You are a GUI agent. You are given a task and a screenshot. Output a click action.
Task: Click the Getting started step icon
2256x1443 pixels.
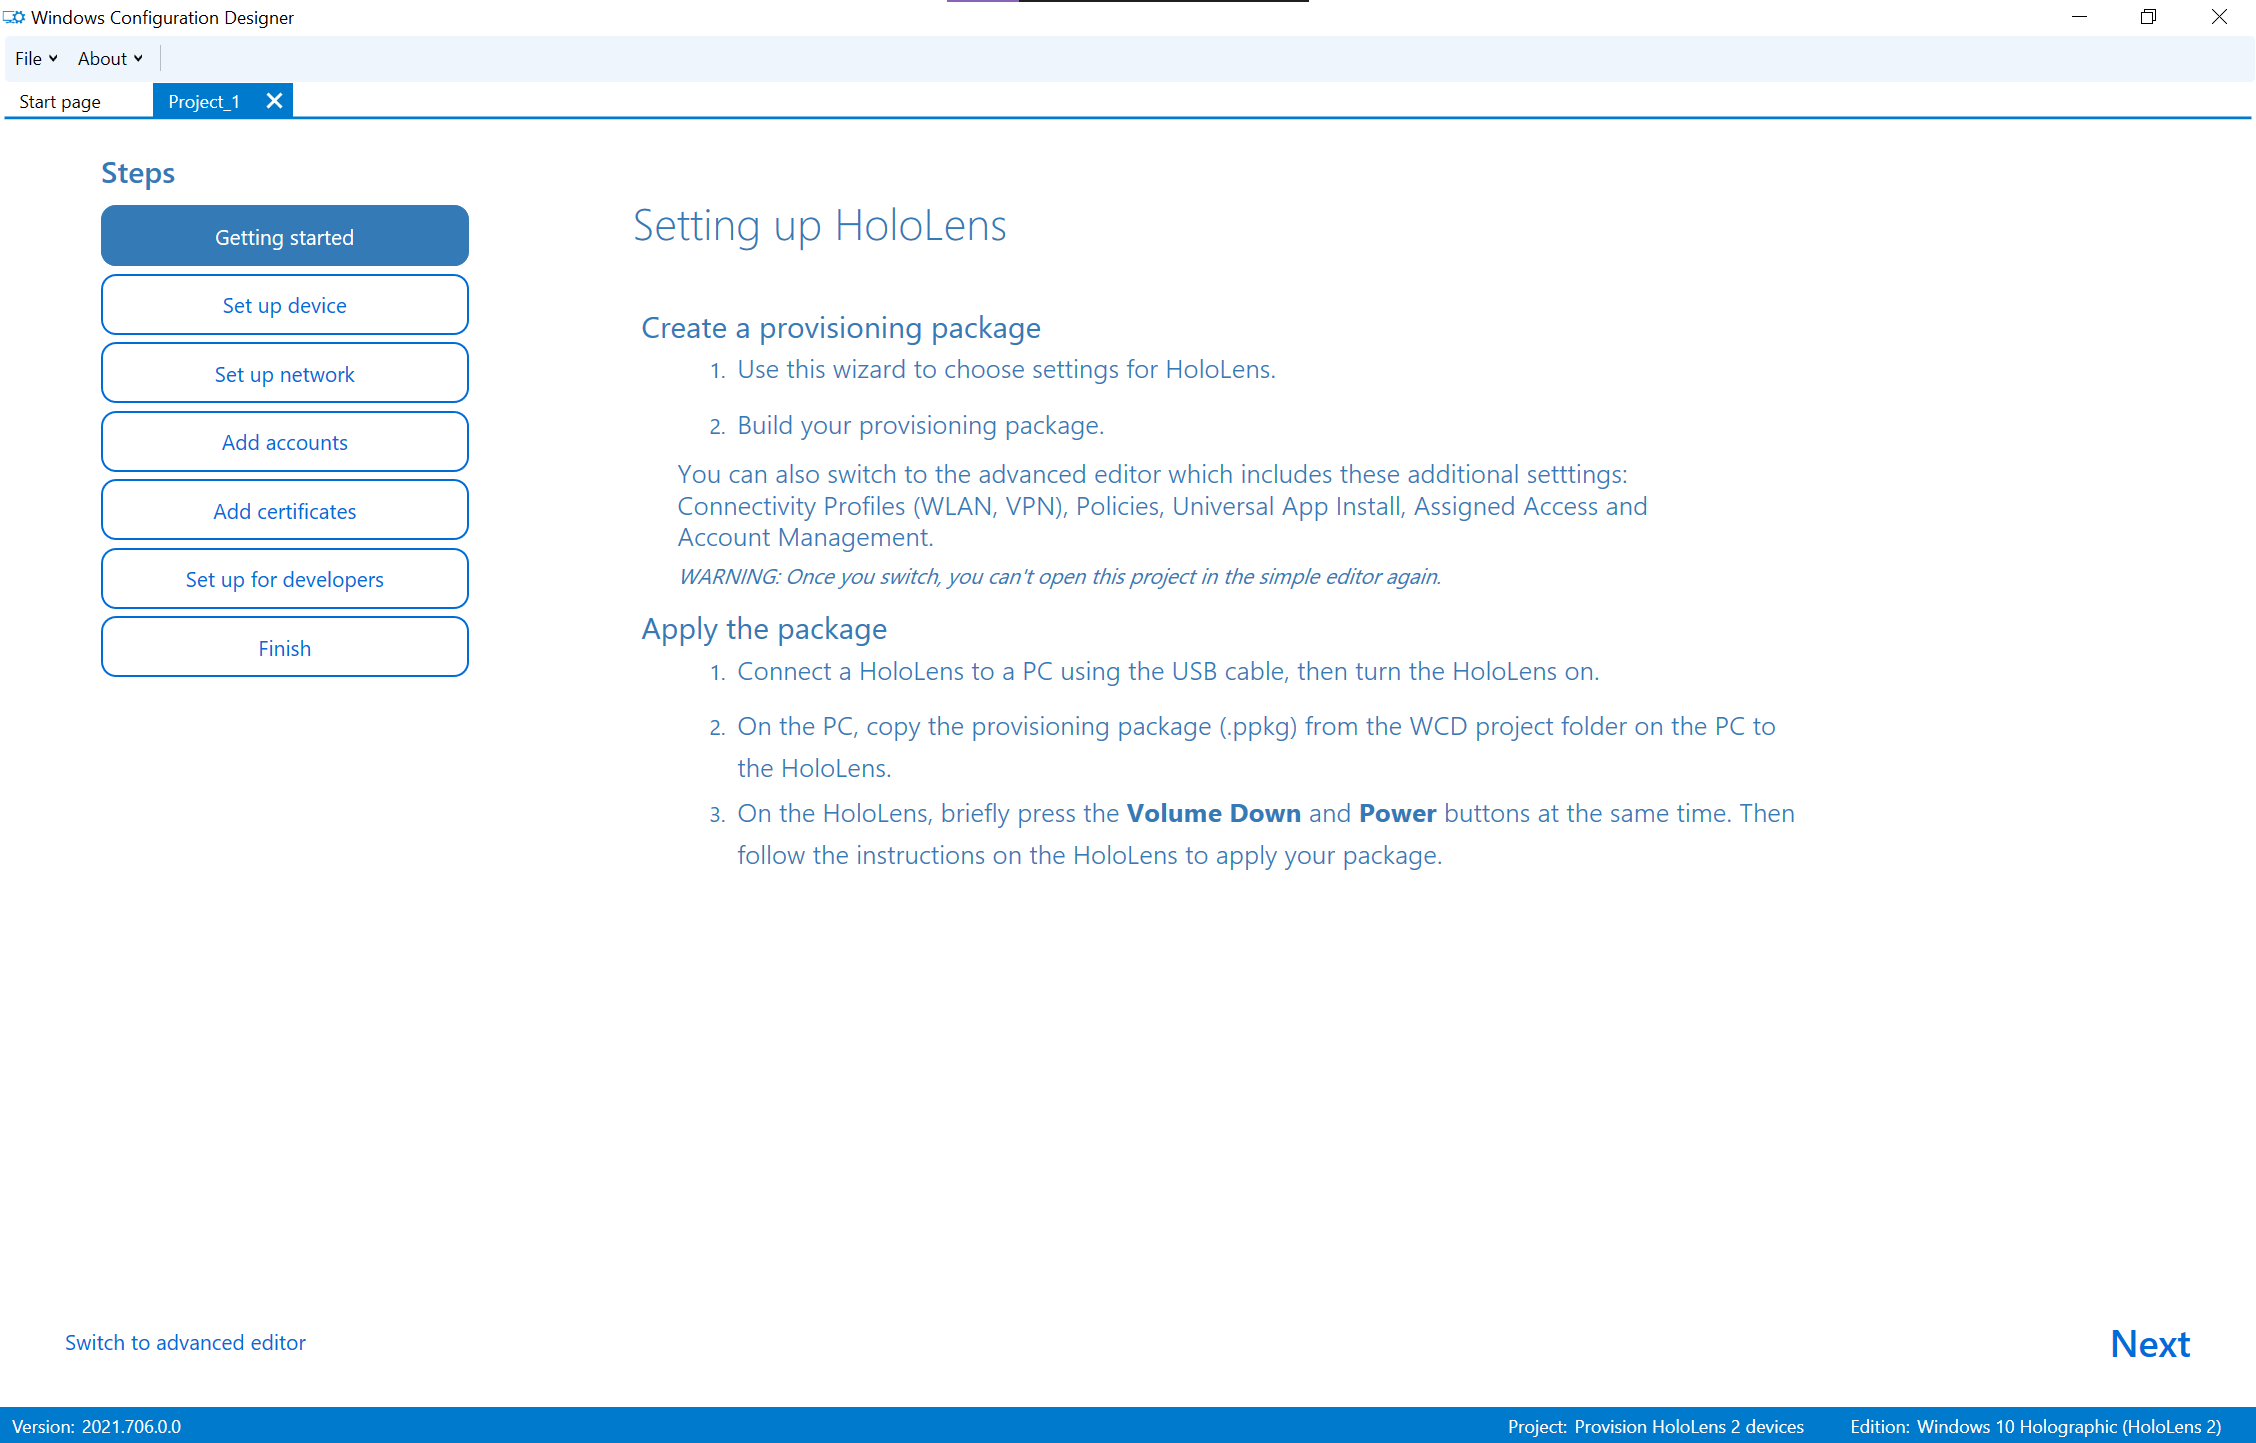(x=283, y=237)
